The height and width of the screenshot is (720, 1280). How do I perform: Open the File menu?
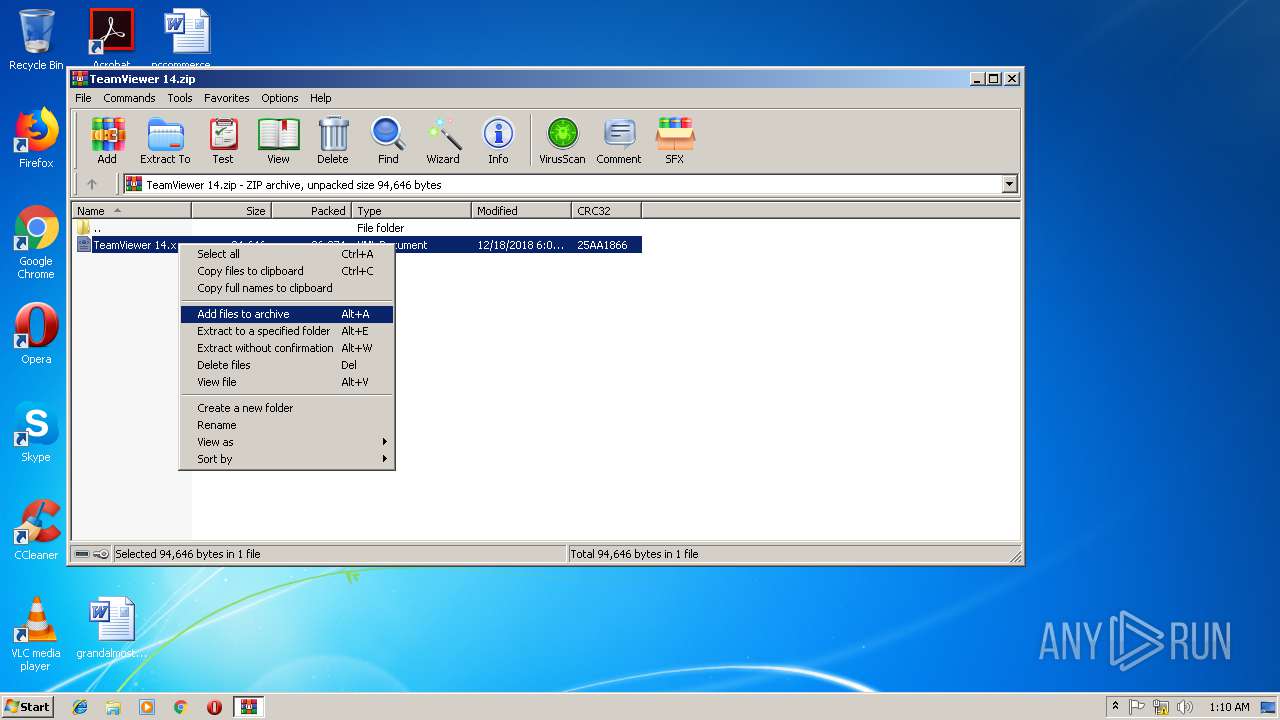83,98
